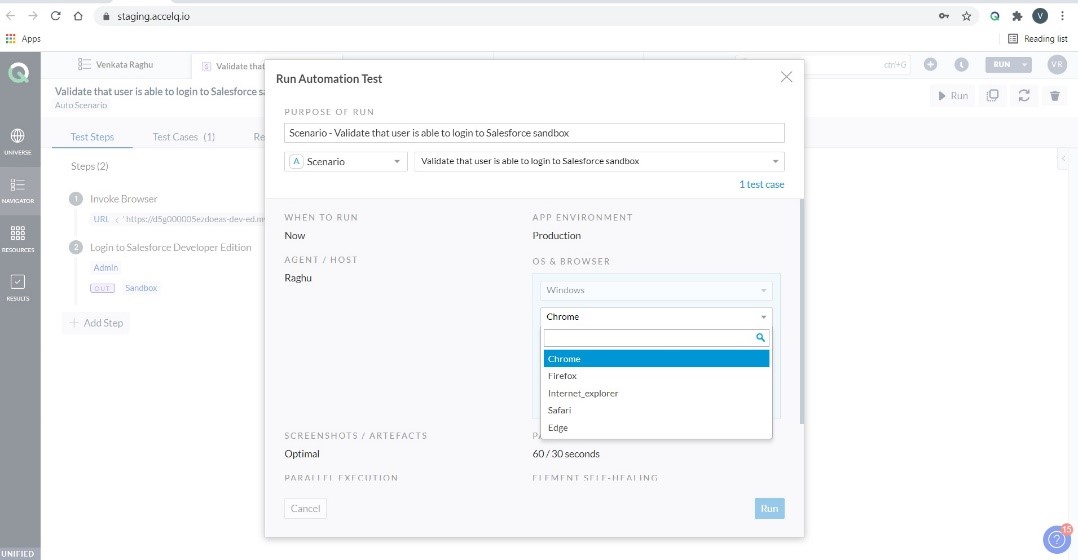The height and width of the screenshot is (560, 1078).
Task: Select Chrome in browser list
Action: pyautogui.click(x=656, y=359)
